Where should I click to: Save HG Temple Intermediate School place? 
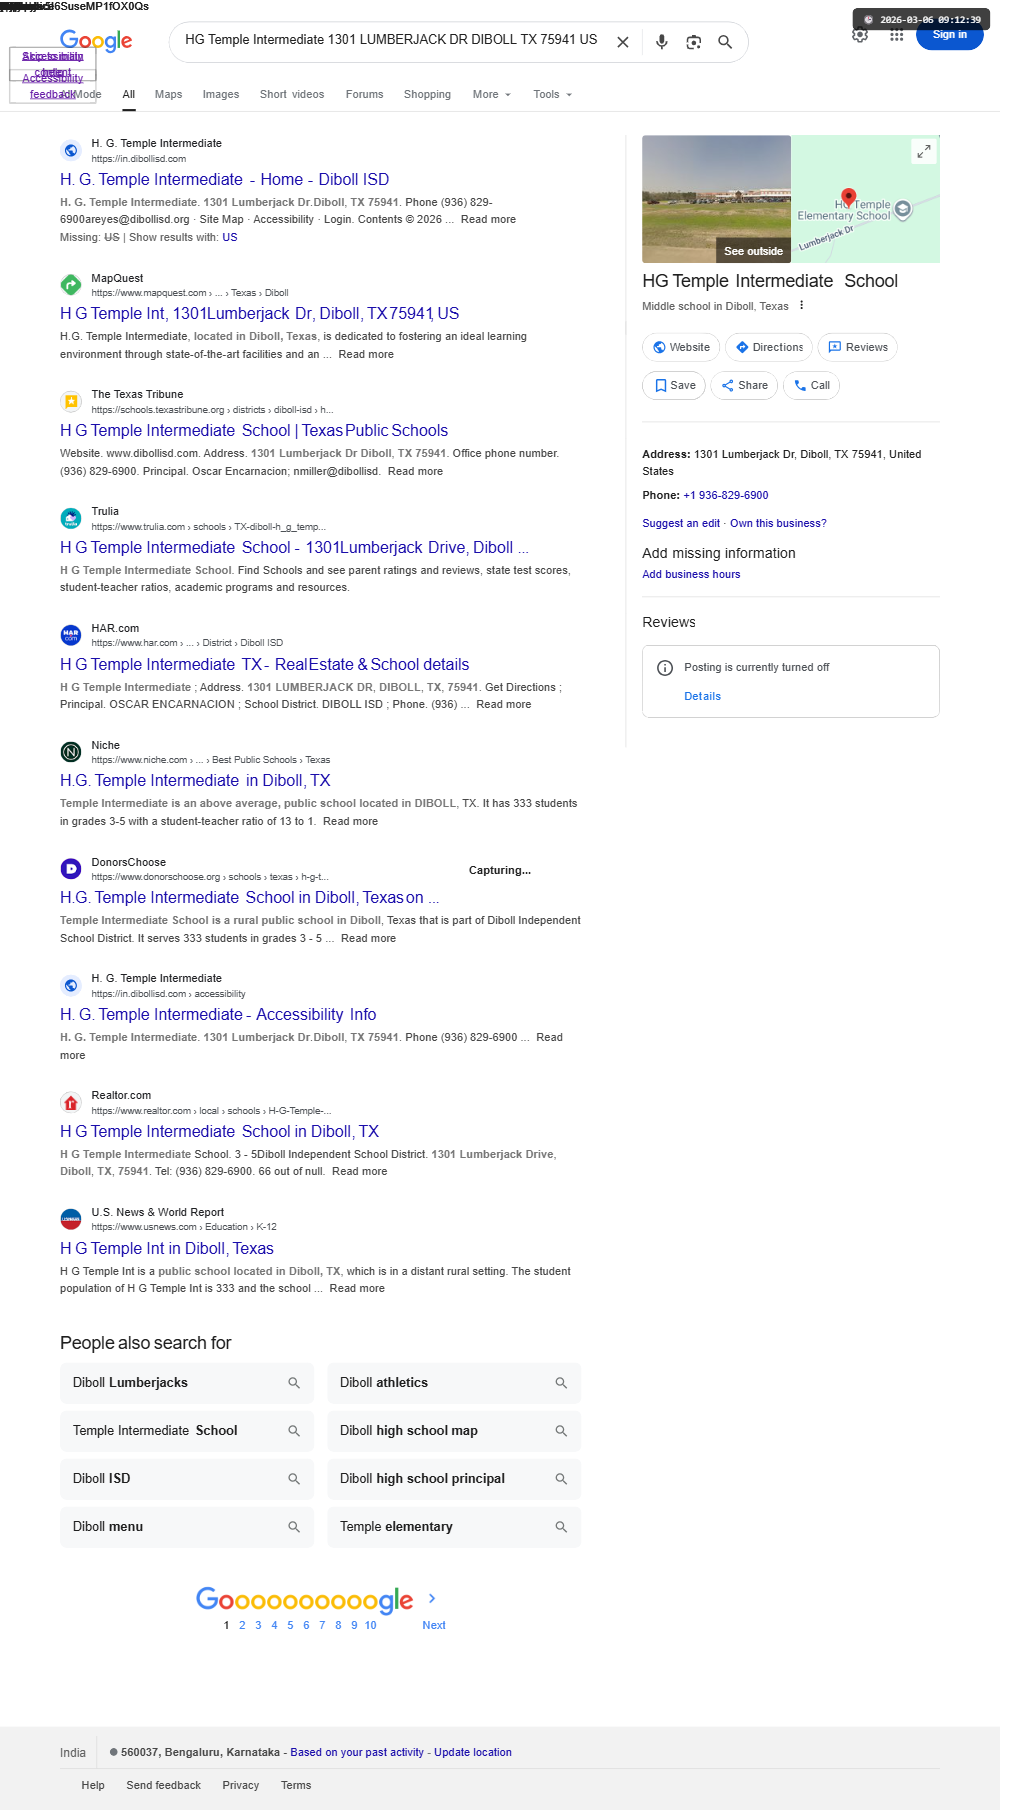click(x=674, y=385)
